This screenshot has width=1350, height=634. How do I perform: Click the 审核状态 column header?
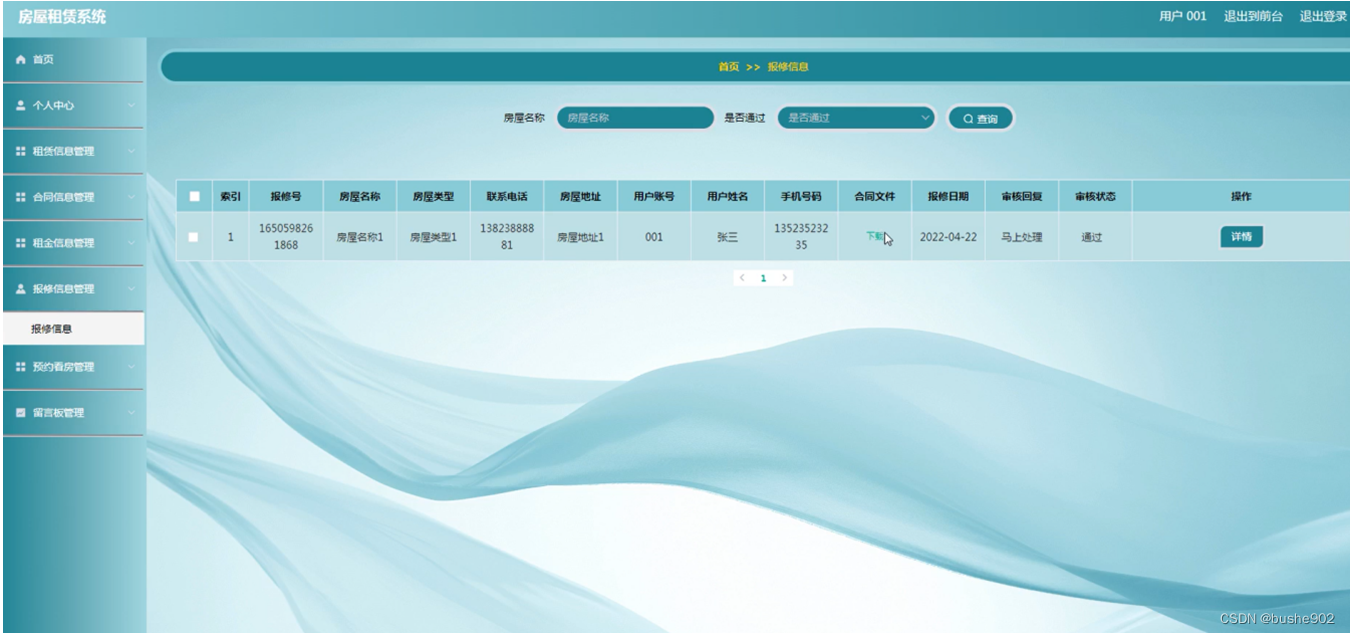pos(1095,197)
